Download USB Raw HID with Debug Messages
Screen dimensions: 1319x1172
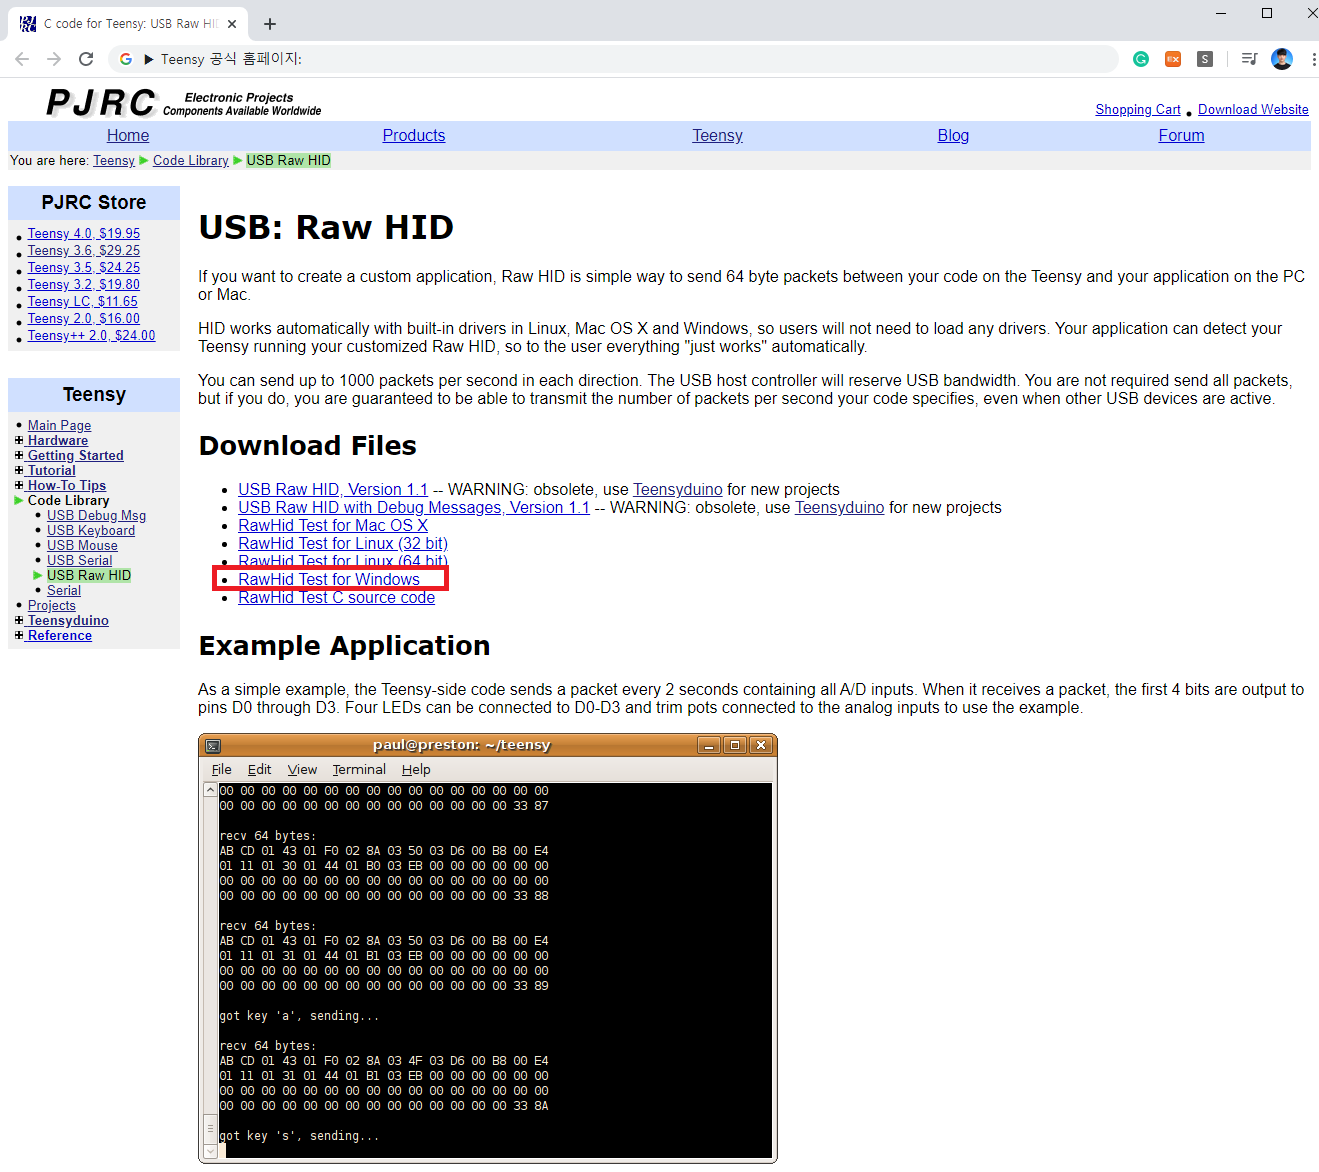point(414,507)
